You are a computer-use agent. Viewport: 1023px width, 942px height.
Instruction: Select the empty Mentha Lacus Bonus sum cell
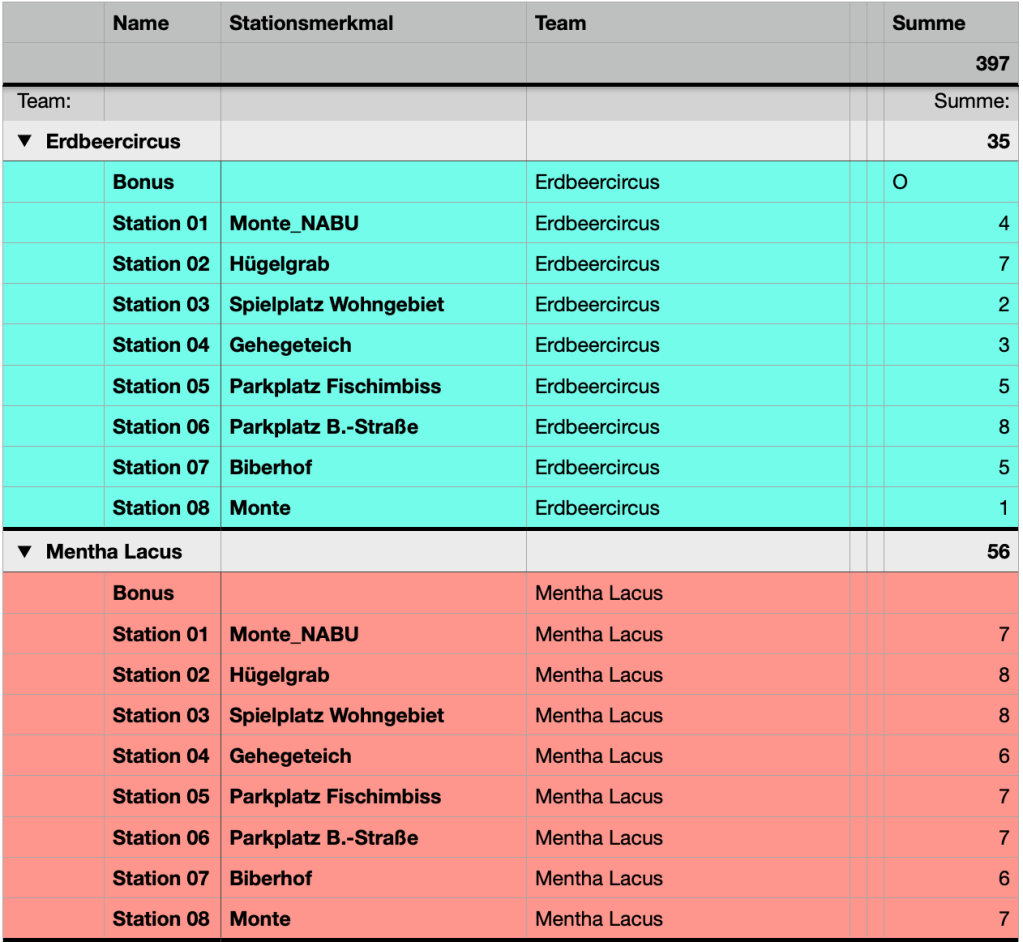click(x=948, y=593)
